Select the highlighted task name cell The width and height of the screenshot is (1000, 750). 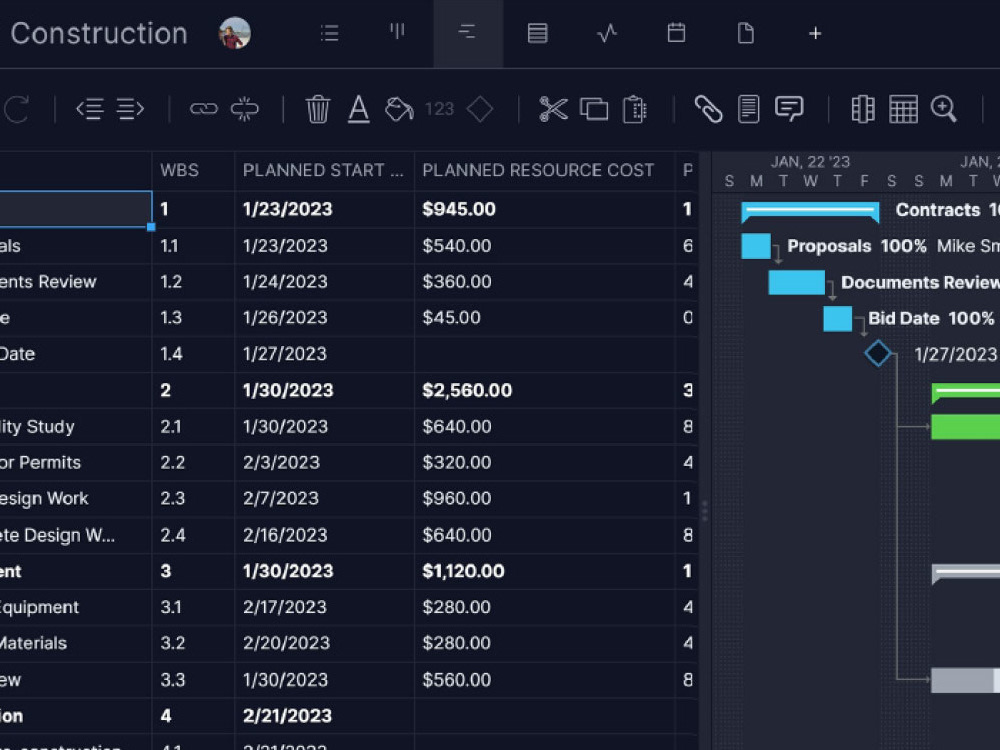(75, 209)
